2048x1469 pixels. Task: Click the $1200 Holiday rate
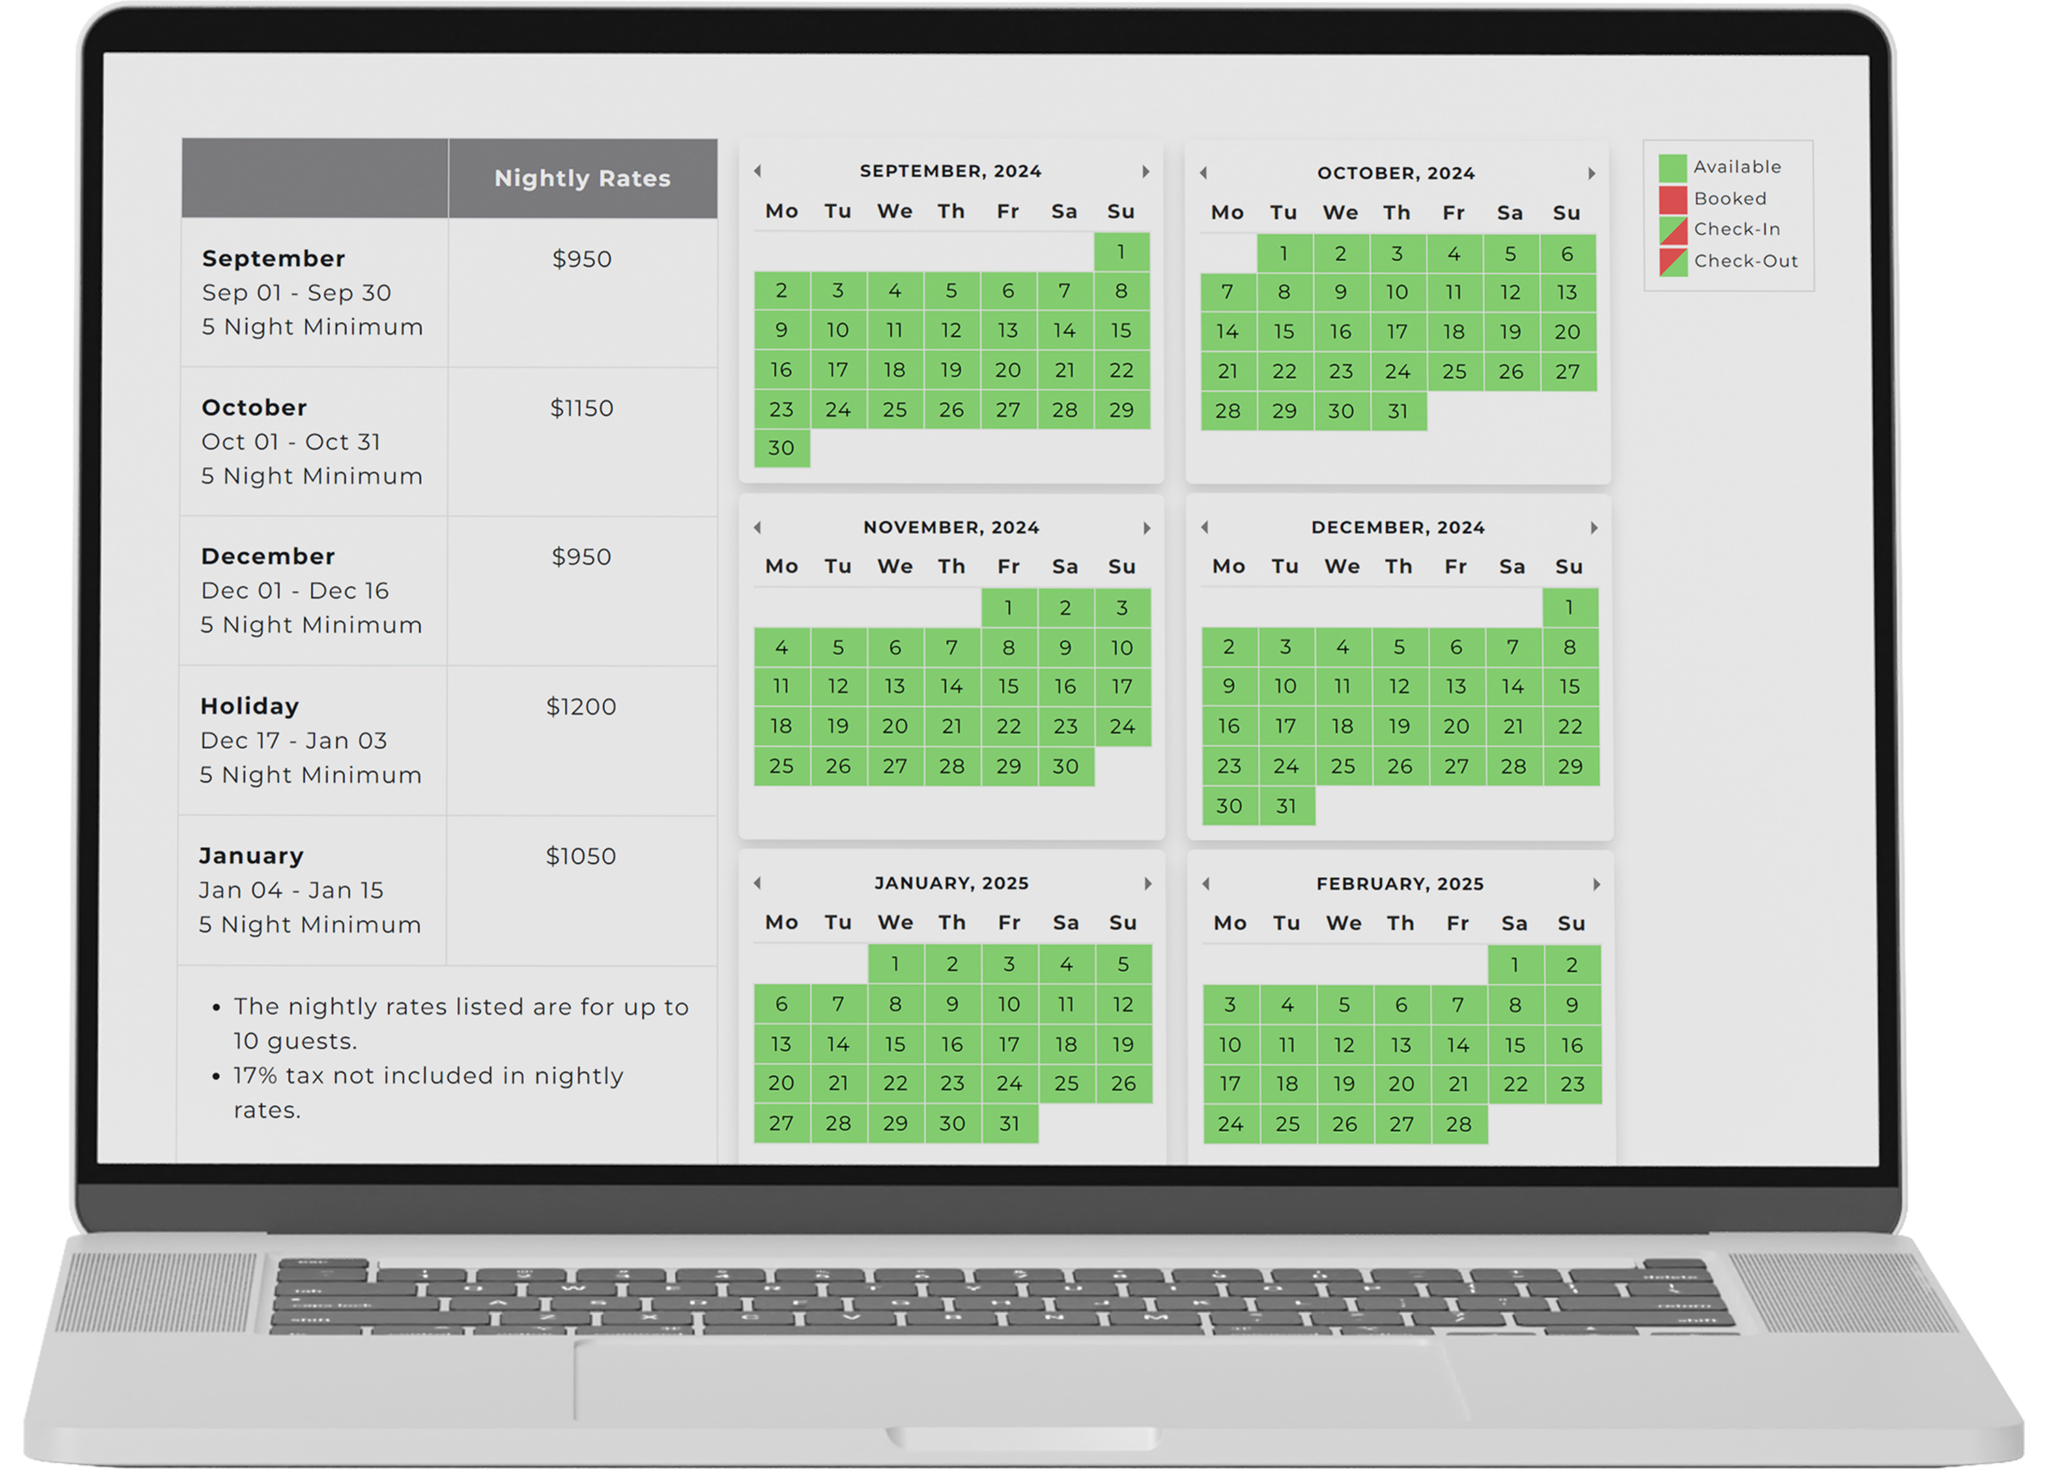point(581,707)
